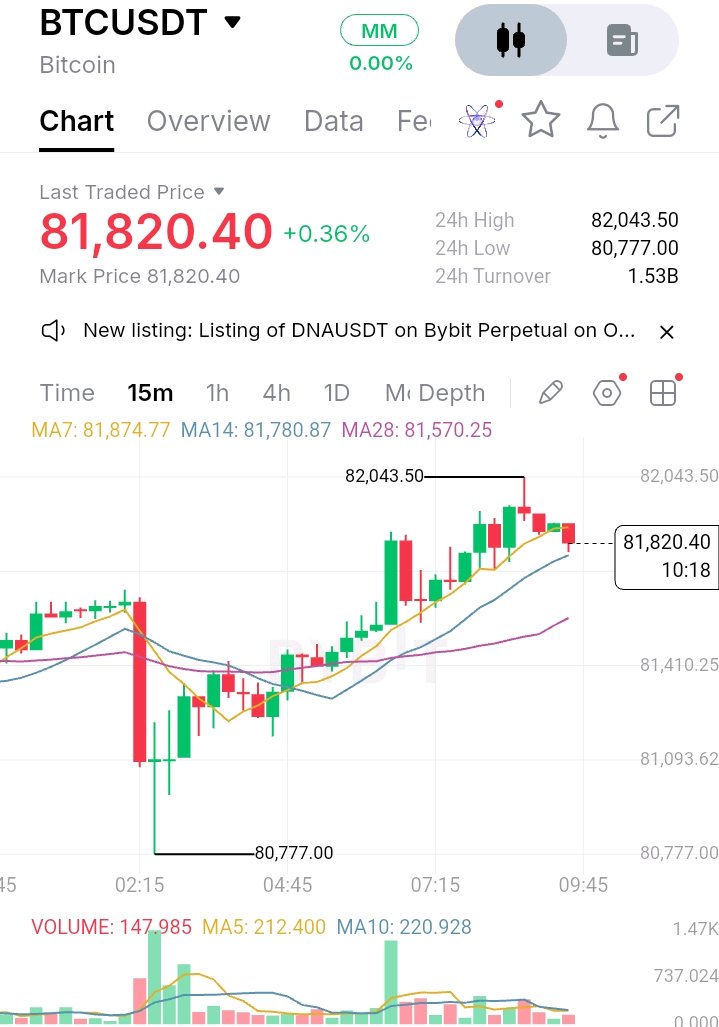The height and width of the screenshot is (1027, 719).
Task: Click the 24h Low value 80,777.00
Action: click(635, 248)
